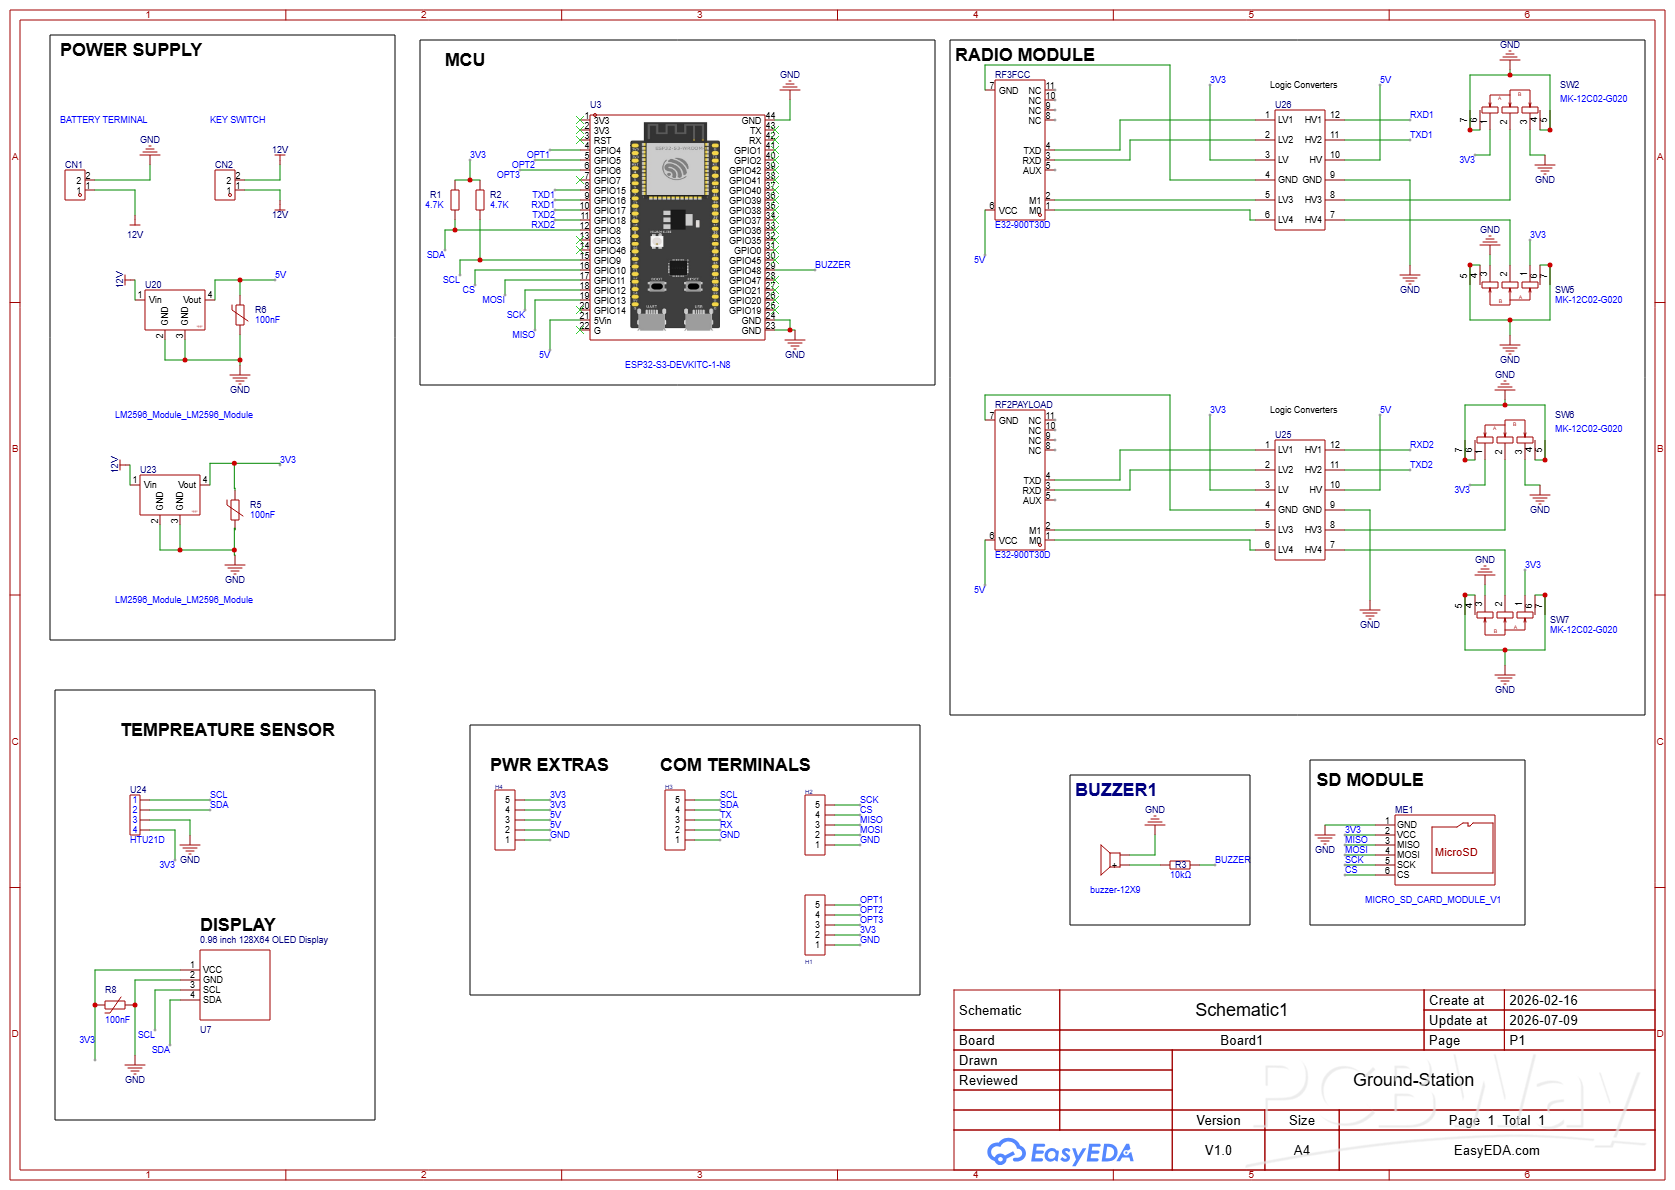The image size is (1675, 1190).
Task: Select the U26 logic converter symbol
Action: click(1300, 170)
